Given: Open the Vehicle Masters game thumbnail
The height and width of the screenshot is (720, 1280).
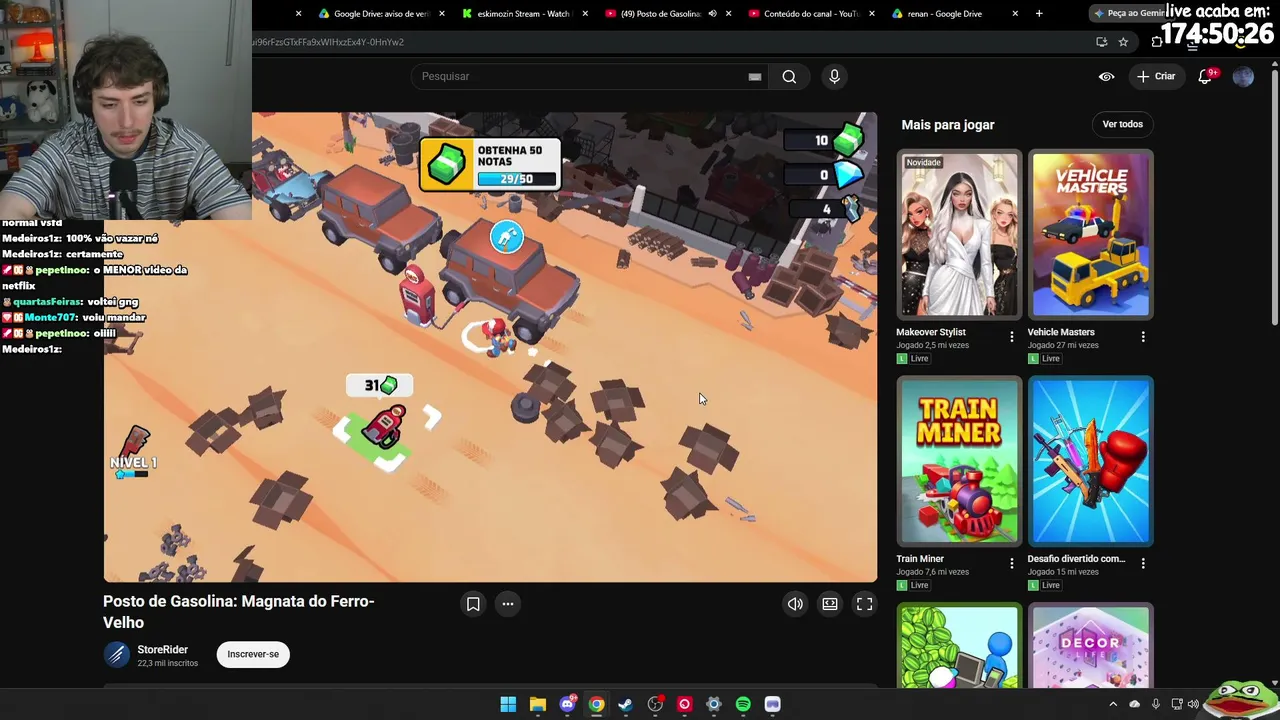Looking at the screenshot, I should 1090,234.
